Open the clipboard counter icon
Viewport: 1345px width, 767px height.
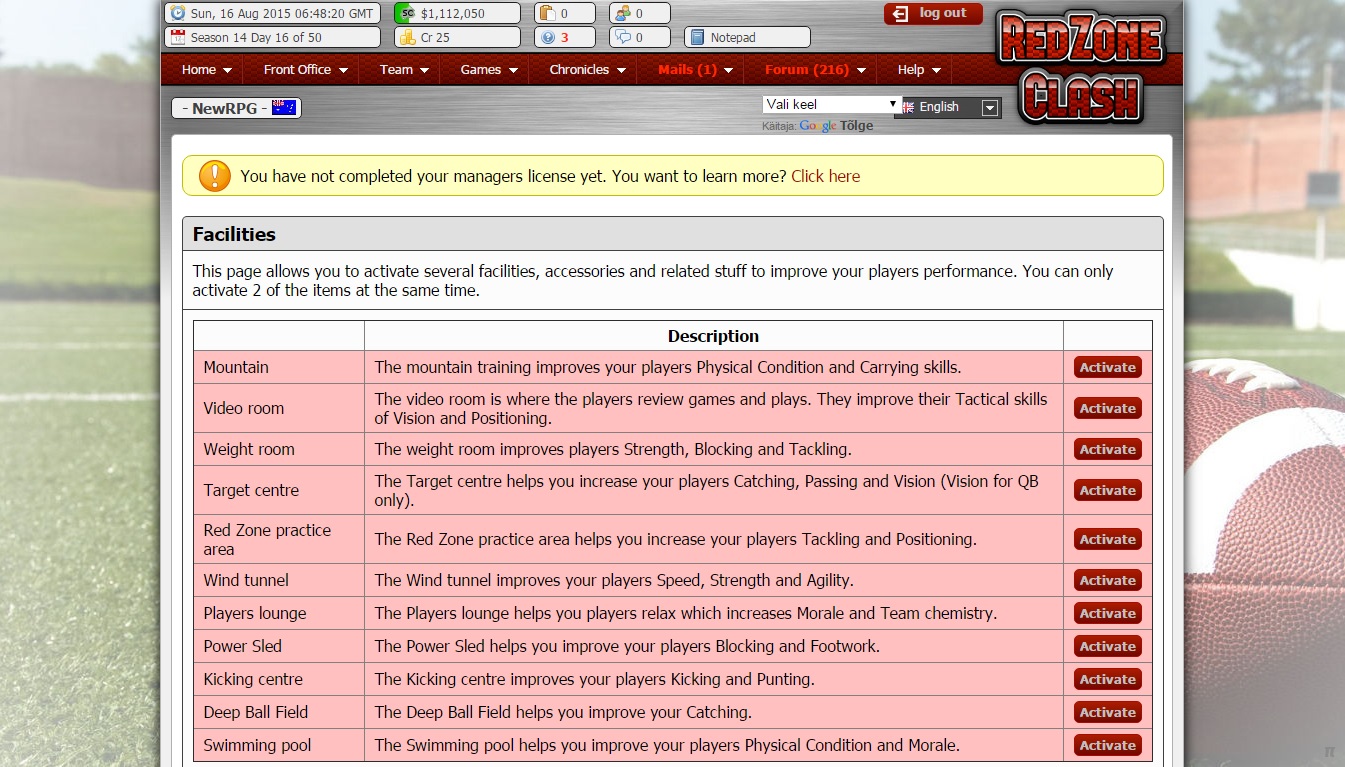pos(546,13)
